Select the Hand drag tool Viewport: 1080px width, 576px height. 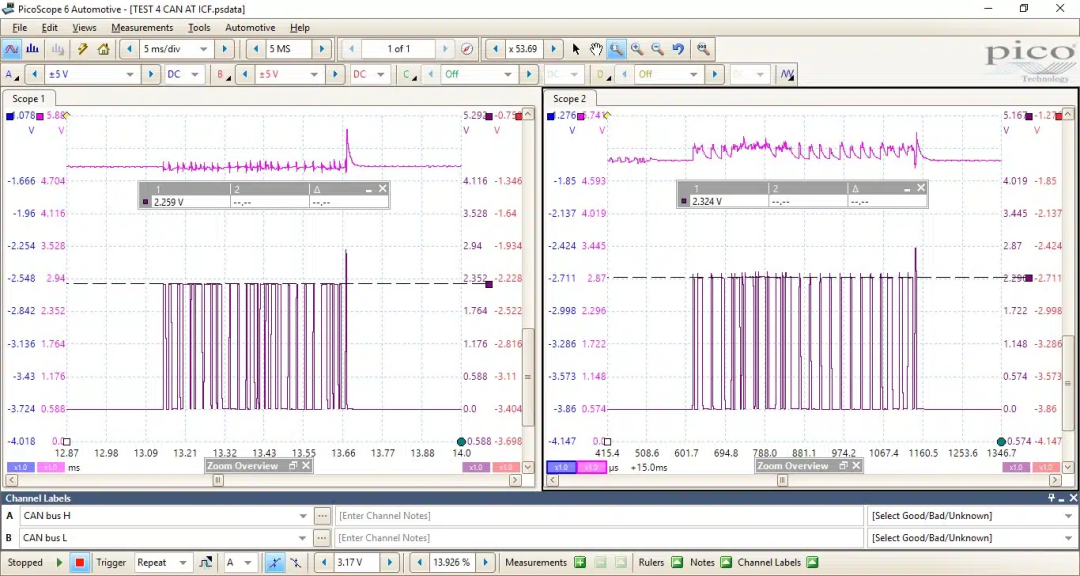click(596, 49)
